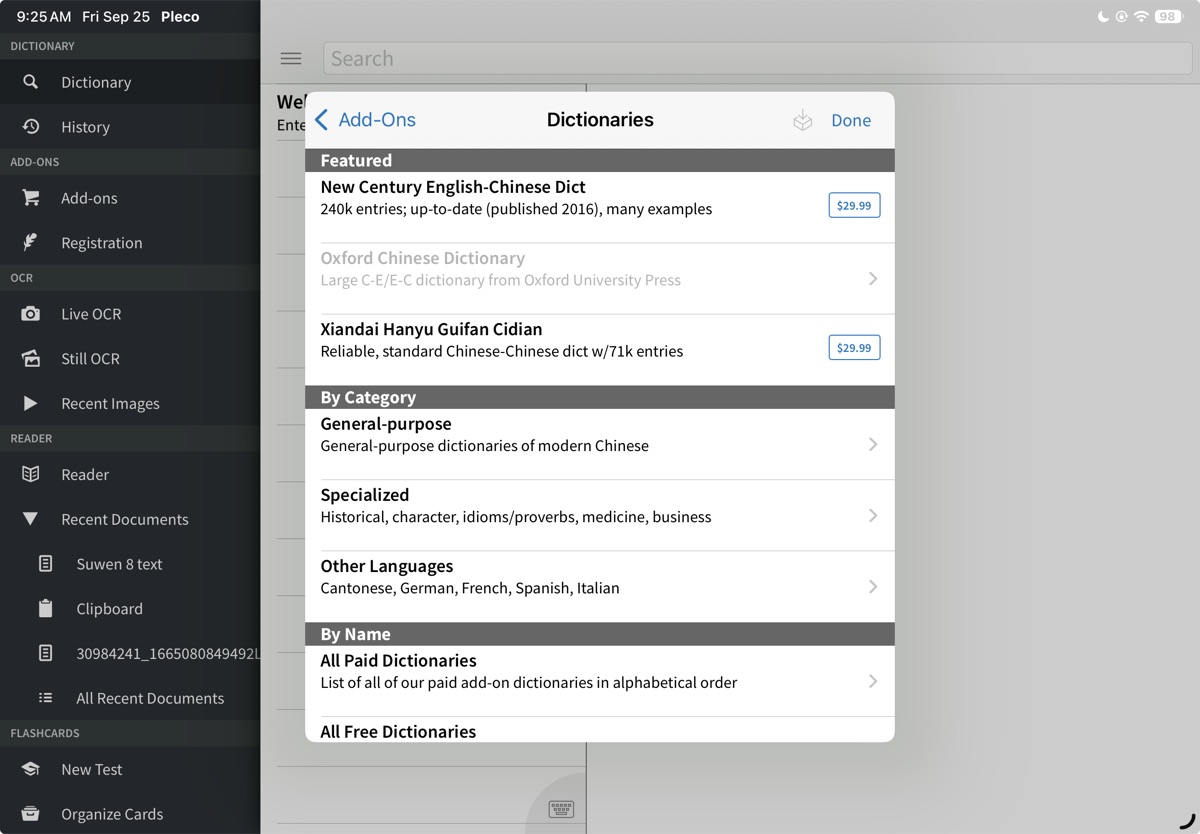Open All Recent Documents list

[x=130, y=698]
